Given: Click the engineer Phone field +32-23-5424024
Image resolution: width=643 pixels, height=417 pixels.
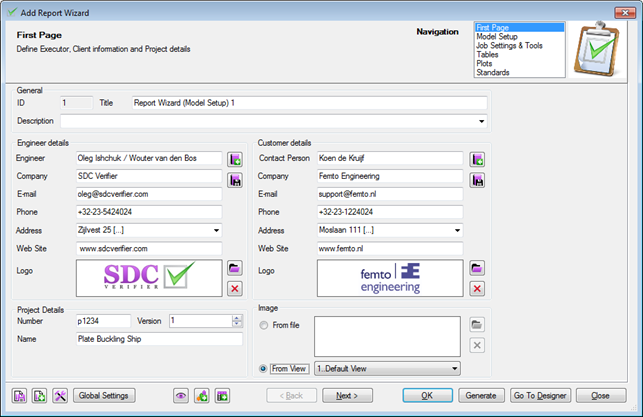Looking at the screenshot, I should coord(149,212).
